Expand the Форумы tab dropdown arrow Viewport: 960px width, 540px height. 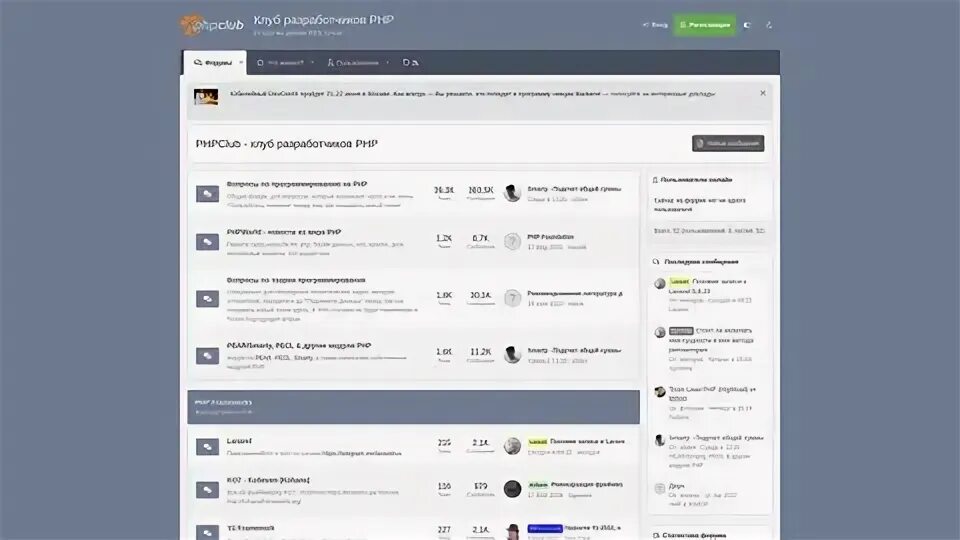point(241,62)
